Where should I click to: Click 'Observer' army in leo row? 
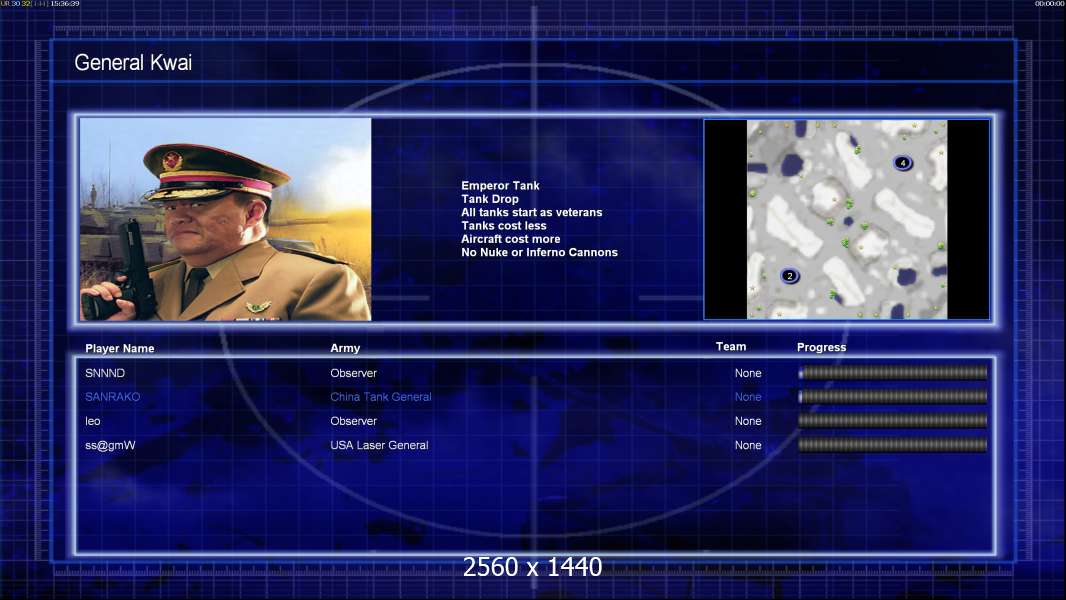[353, 421]
